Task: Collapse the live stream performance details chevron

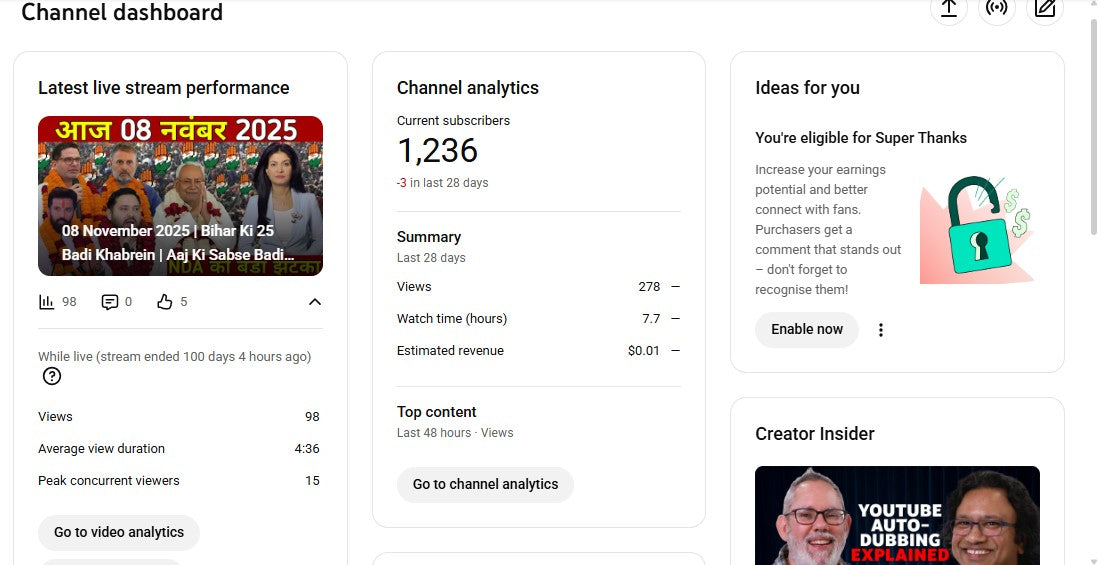Action: pyautogui.click(x=314, y=302)
